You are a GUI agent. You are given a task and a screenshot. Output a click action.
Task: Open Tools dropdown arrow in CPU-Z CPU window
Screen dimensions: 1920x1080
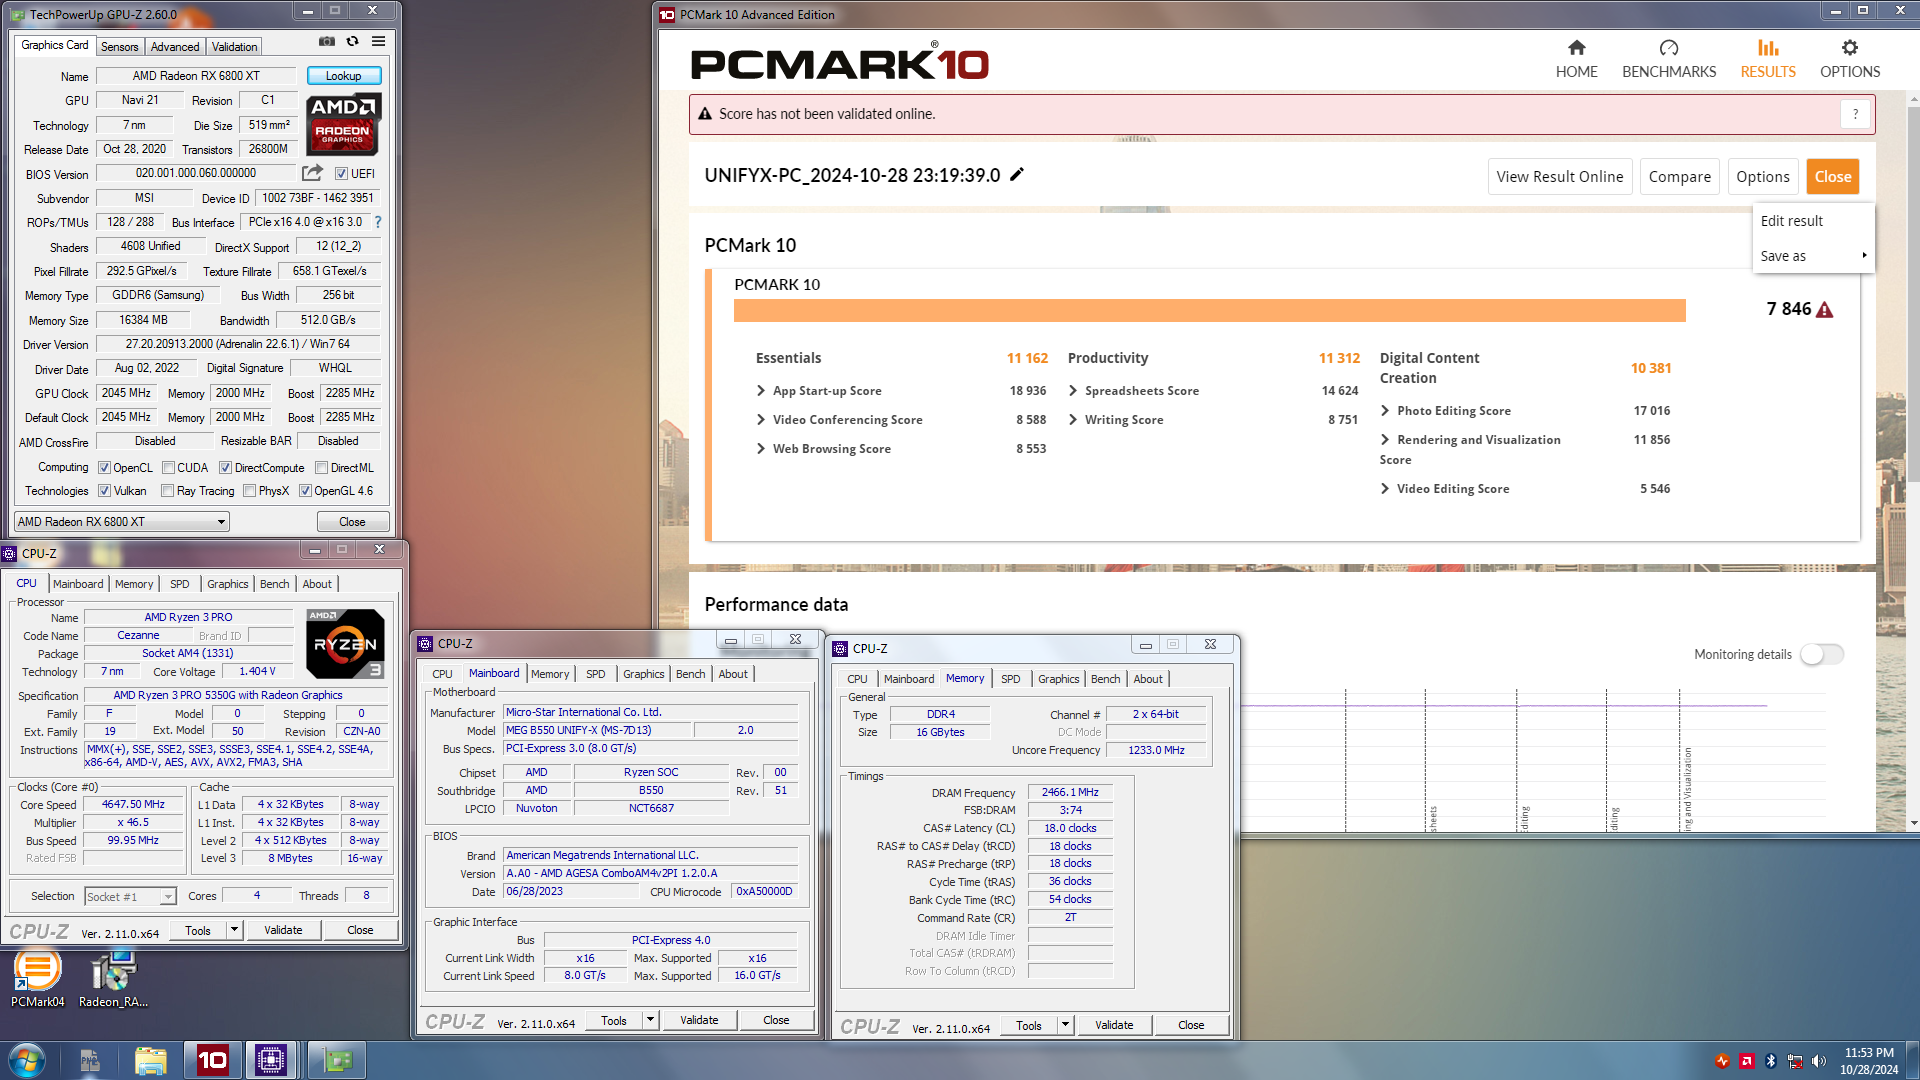[x=234, y=930]
